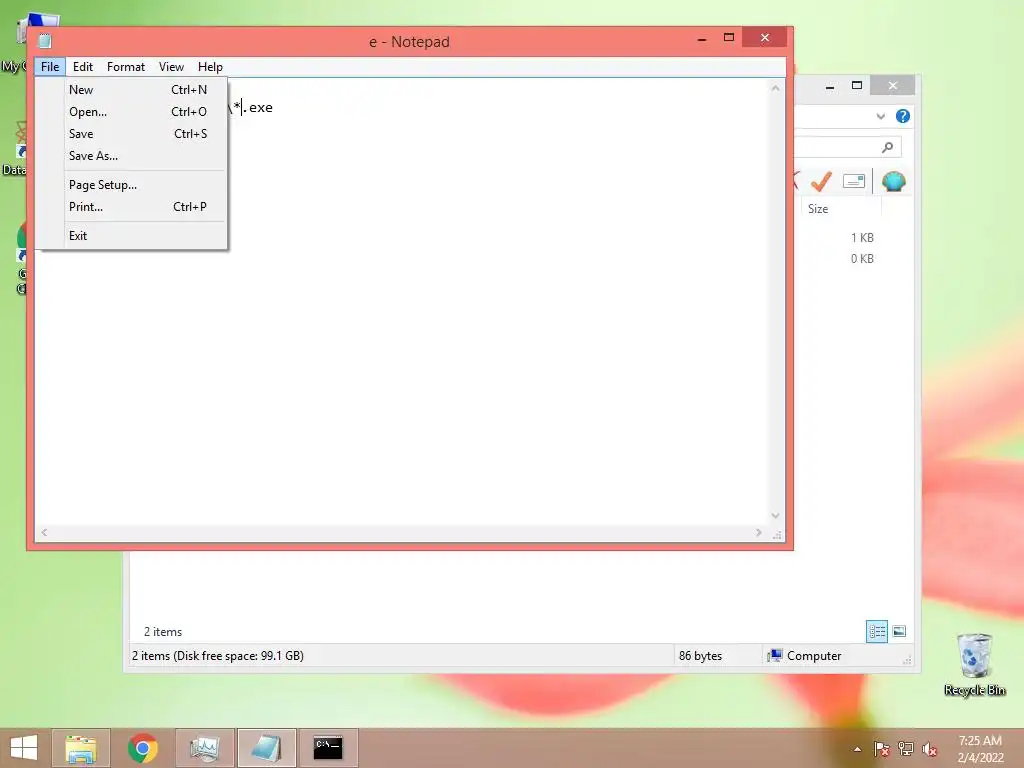This screenshot has height=768, width=1024.
Task: Click the blue shell icon in Explorer toolbar
Action: 893,181
